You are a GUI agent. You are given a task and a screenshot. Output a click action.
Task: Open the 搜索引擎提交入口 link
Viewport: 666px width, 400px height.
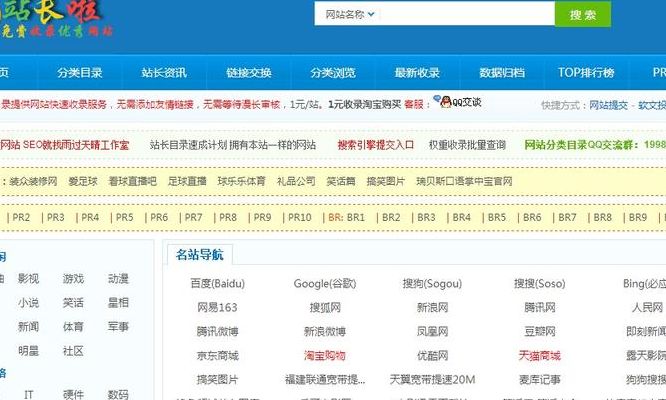(375, 145)
